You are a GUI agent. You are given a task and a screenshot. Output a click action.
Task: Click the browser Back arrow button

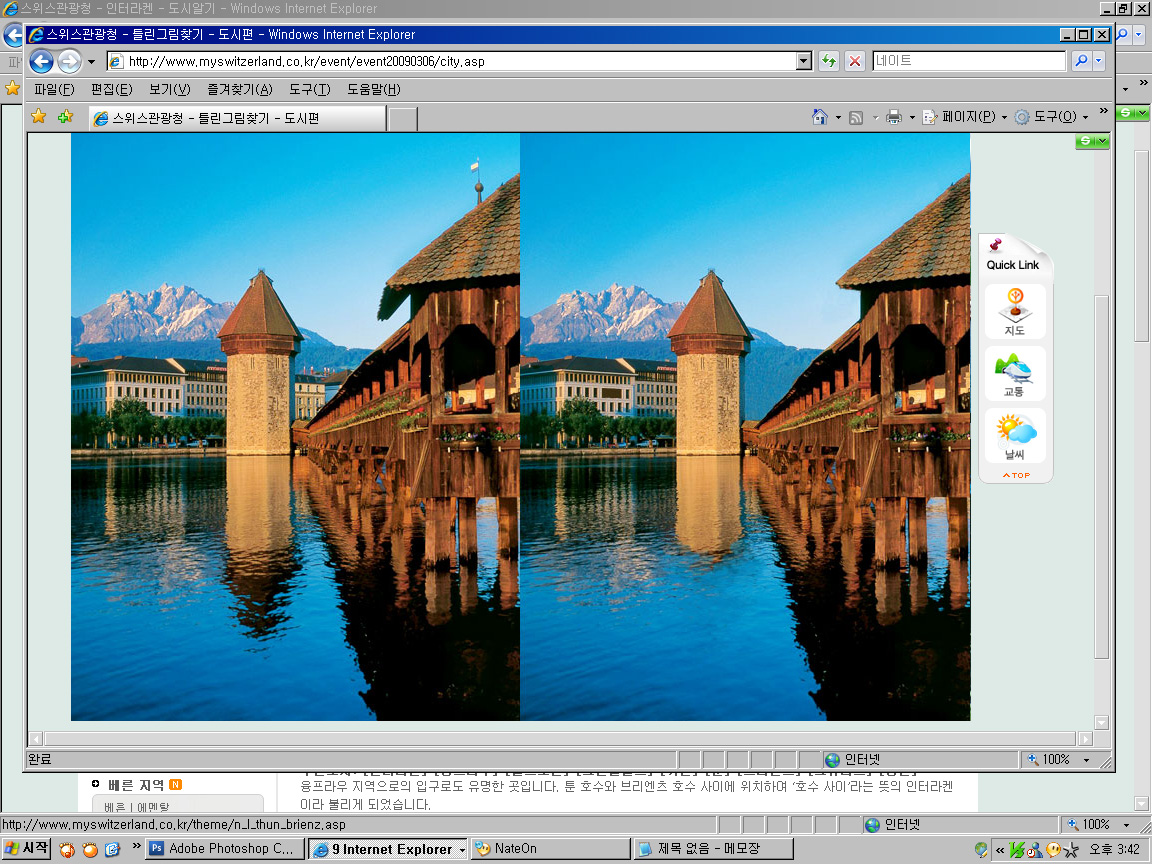point(41,62)
